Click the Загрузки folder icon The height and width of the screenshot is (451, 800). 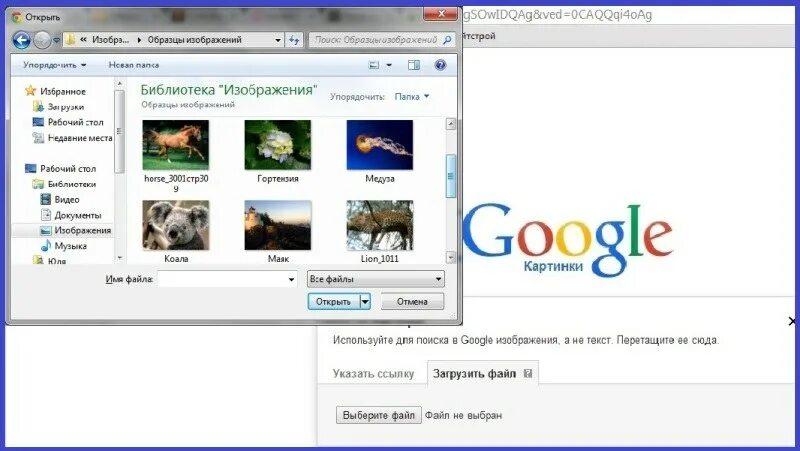[x=38, y=106]
